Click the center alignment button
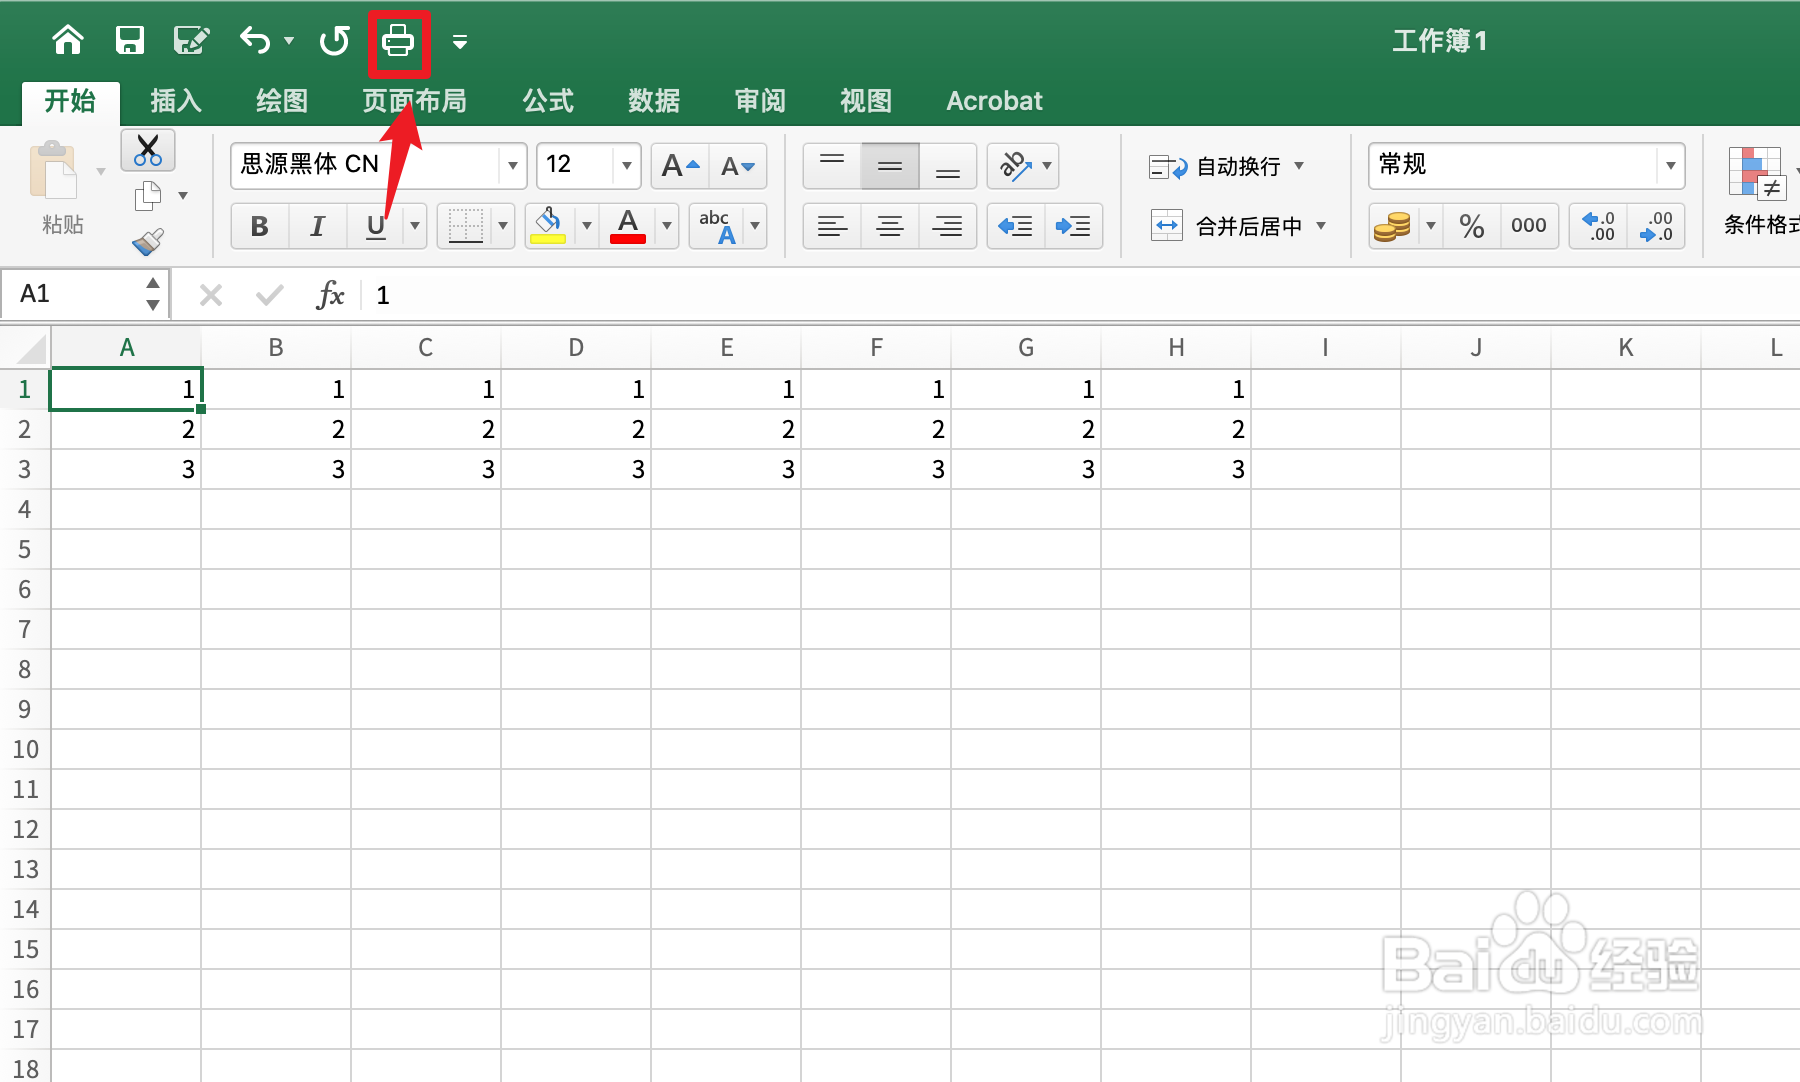This screenshot has height=1082, width=1800. [x=889, y=226]
